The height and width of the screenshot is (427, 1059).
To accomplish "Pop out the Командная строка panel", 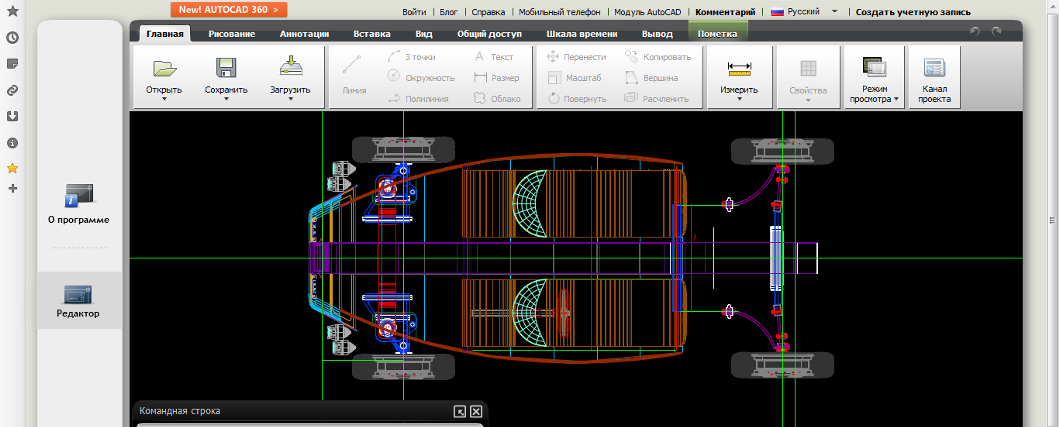I will click(460, 411).
